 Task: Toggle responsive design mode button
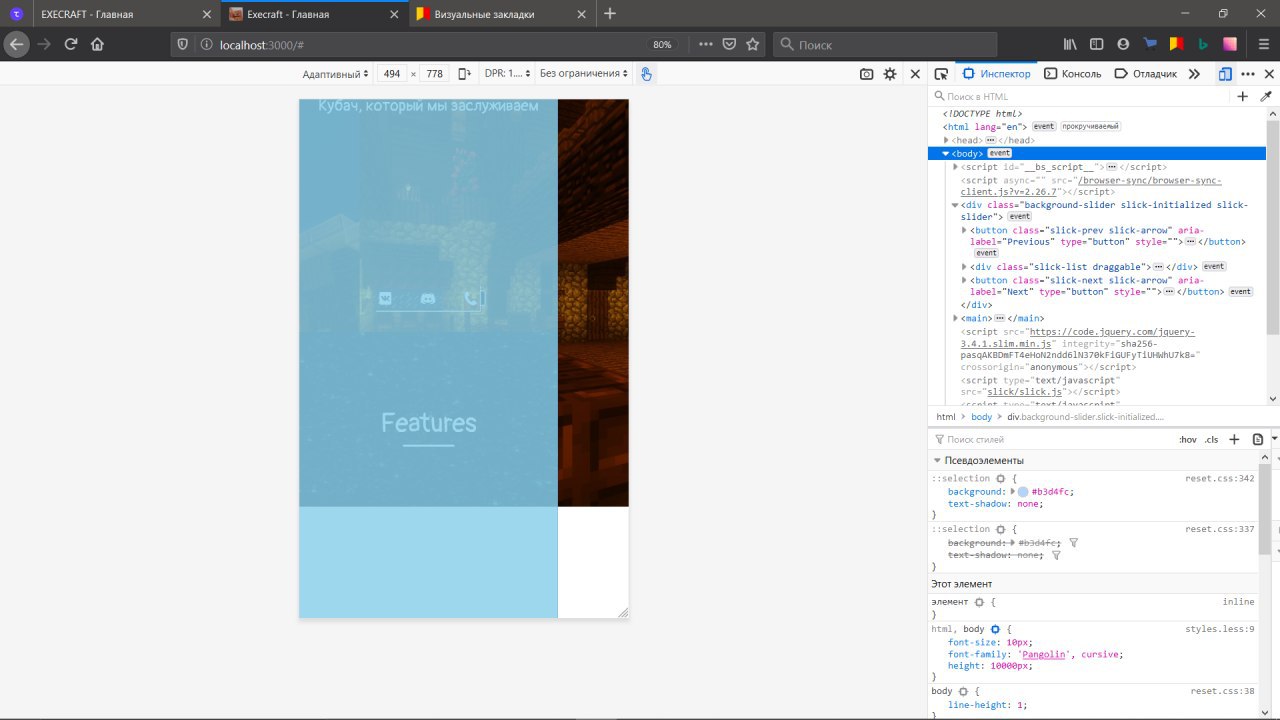tap(1225, 74)
